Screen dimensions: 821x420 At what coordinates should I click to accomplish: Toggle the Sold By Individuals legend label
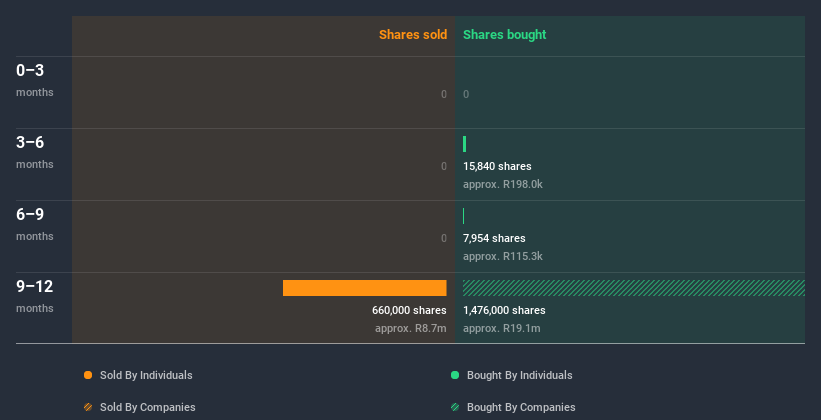tap(146, 375)
